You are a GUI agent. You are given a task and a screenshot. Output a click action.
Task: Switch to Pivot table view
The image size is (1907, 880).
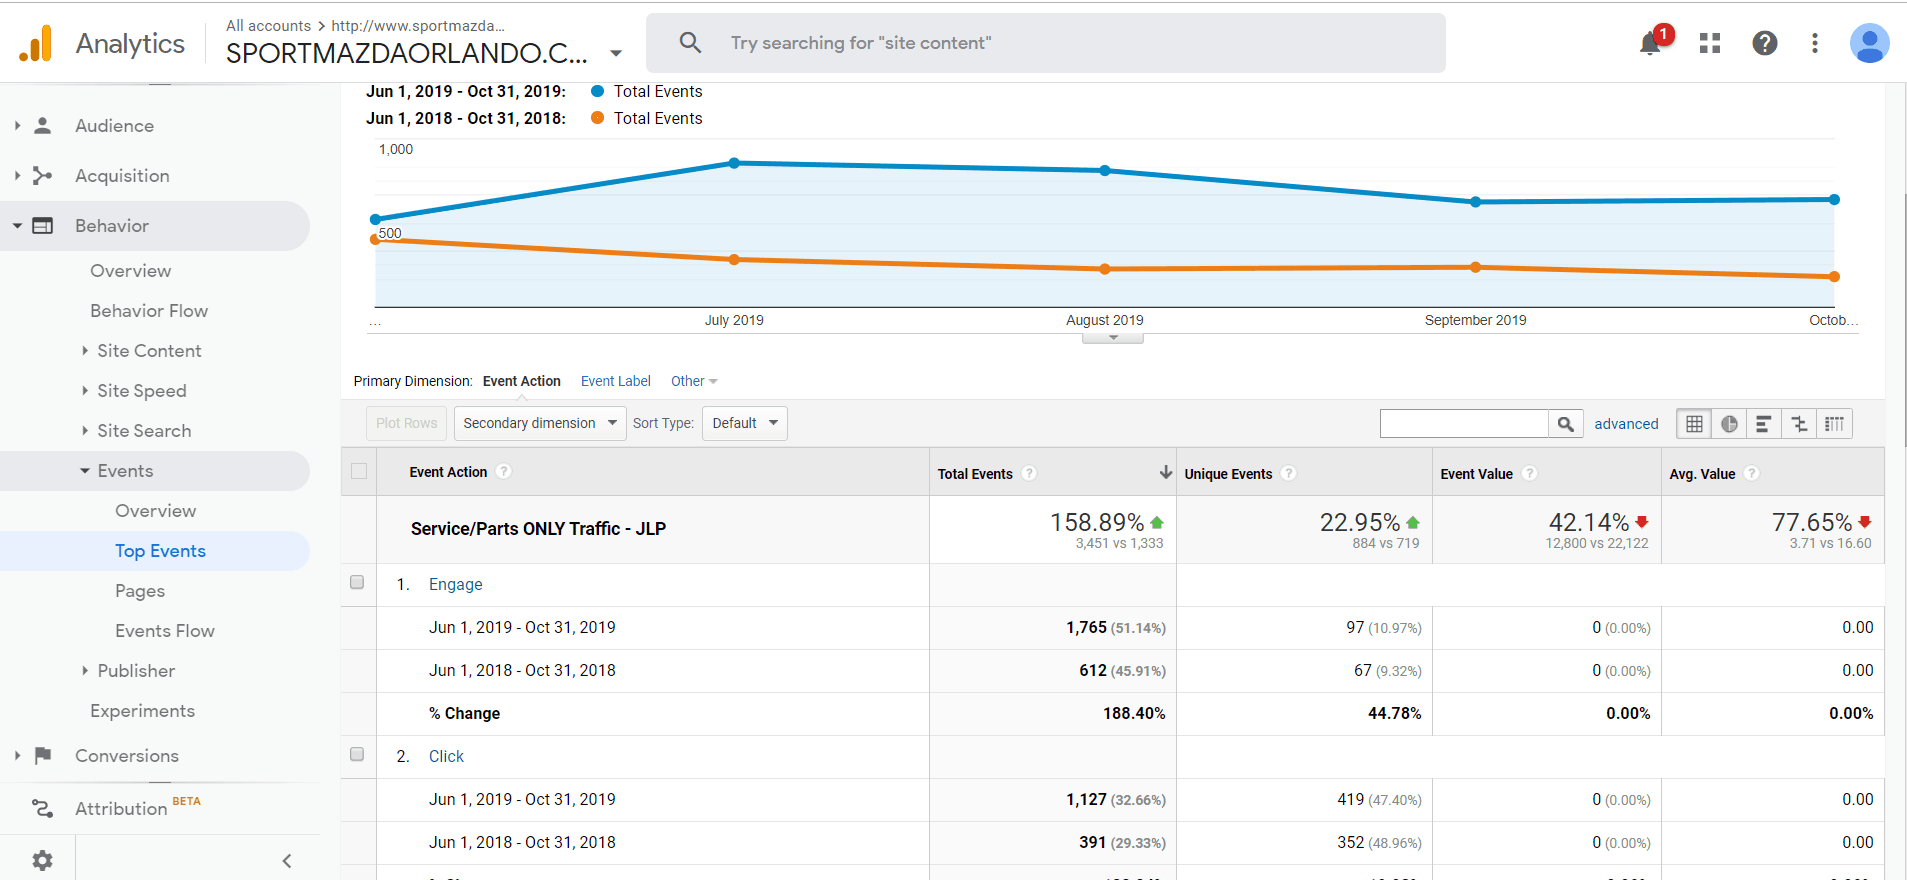[x=1834, y=424]
